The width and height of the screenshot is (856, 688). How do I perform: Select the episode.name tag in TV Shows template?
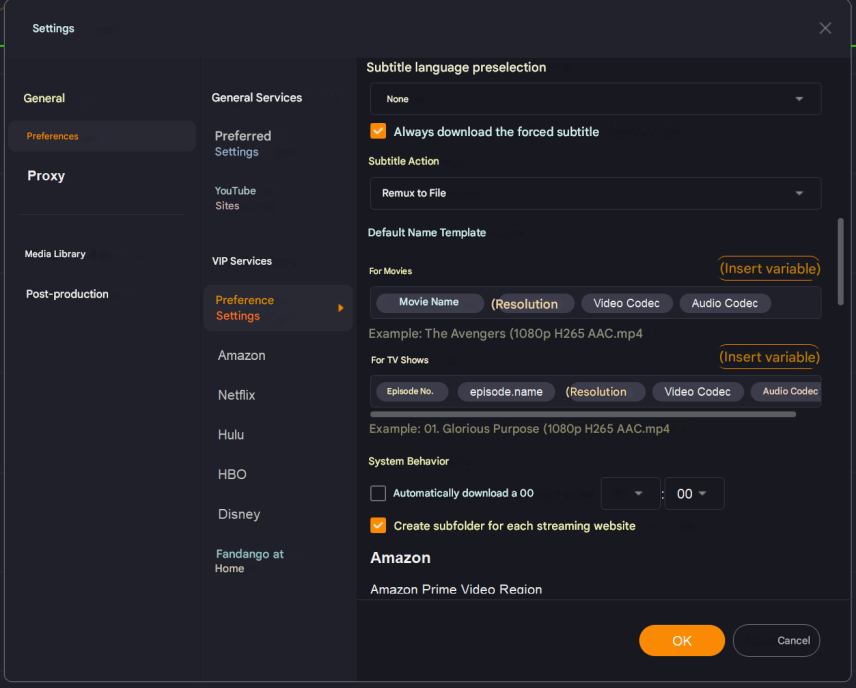pos(506,392)
